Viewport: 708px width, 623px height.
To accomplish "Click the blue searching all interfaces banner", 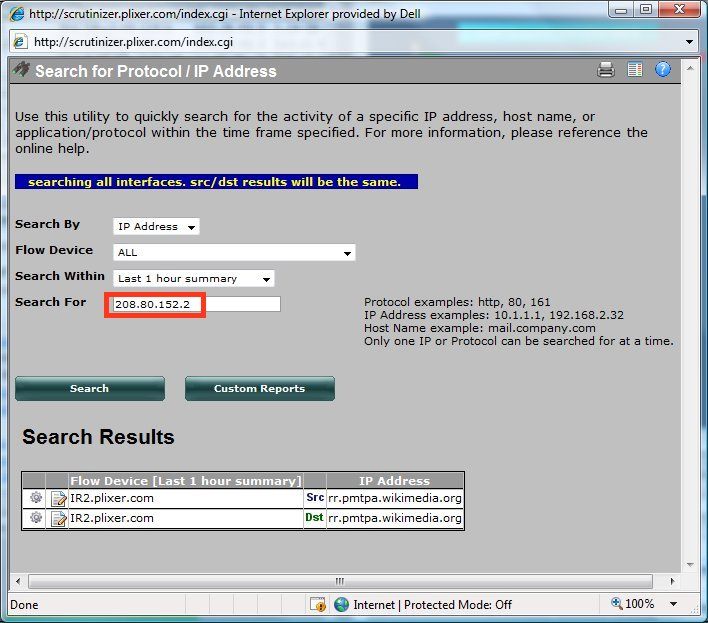I will pyautogui.click(x=216, y=182).
